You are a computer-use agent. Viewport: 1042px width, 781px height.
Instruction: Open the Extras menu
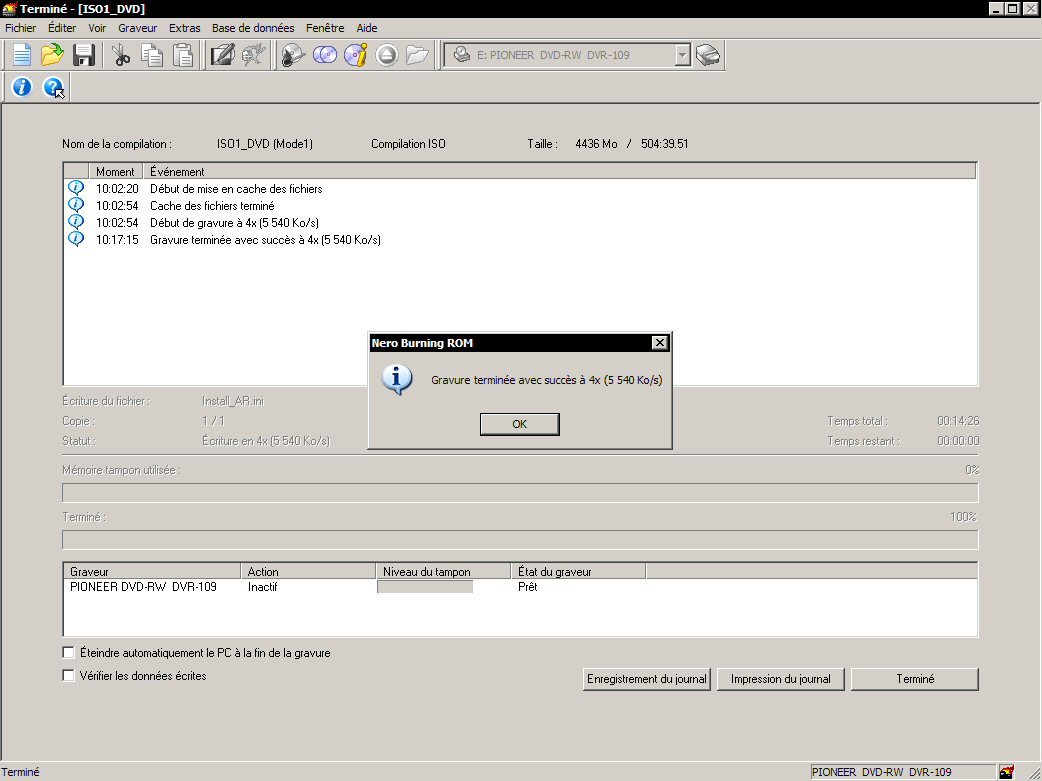pos(185,28)
